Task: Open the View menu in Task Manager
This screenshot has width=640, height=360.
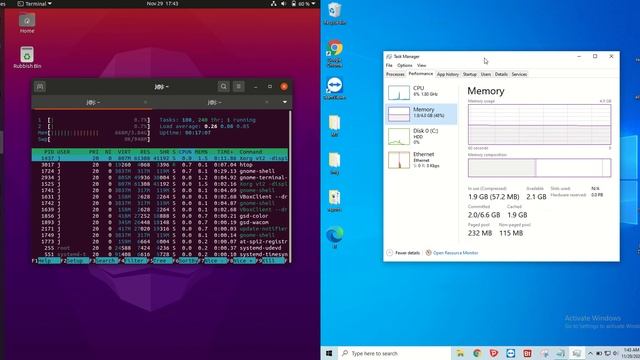Action: tap(422, 65)
